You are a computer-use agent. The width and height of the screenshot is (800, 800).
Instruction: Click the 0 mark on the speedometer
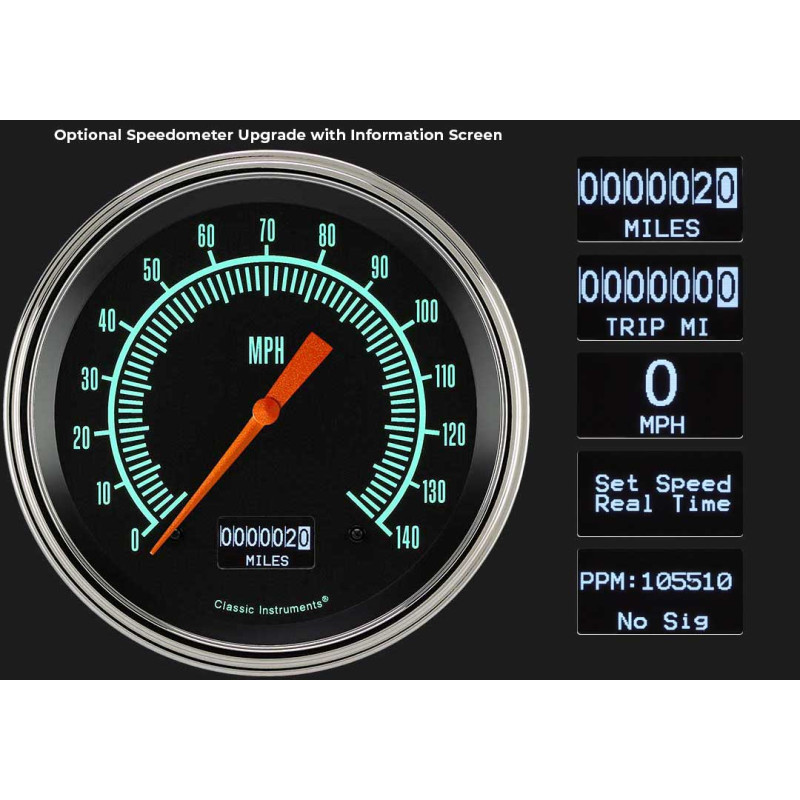pos(135,540)
